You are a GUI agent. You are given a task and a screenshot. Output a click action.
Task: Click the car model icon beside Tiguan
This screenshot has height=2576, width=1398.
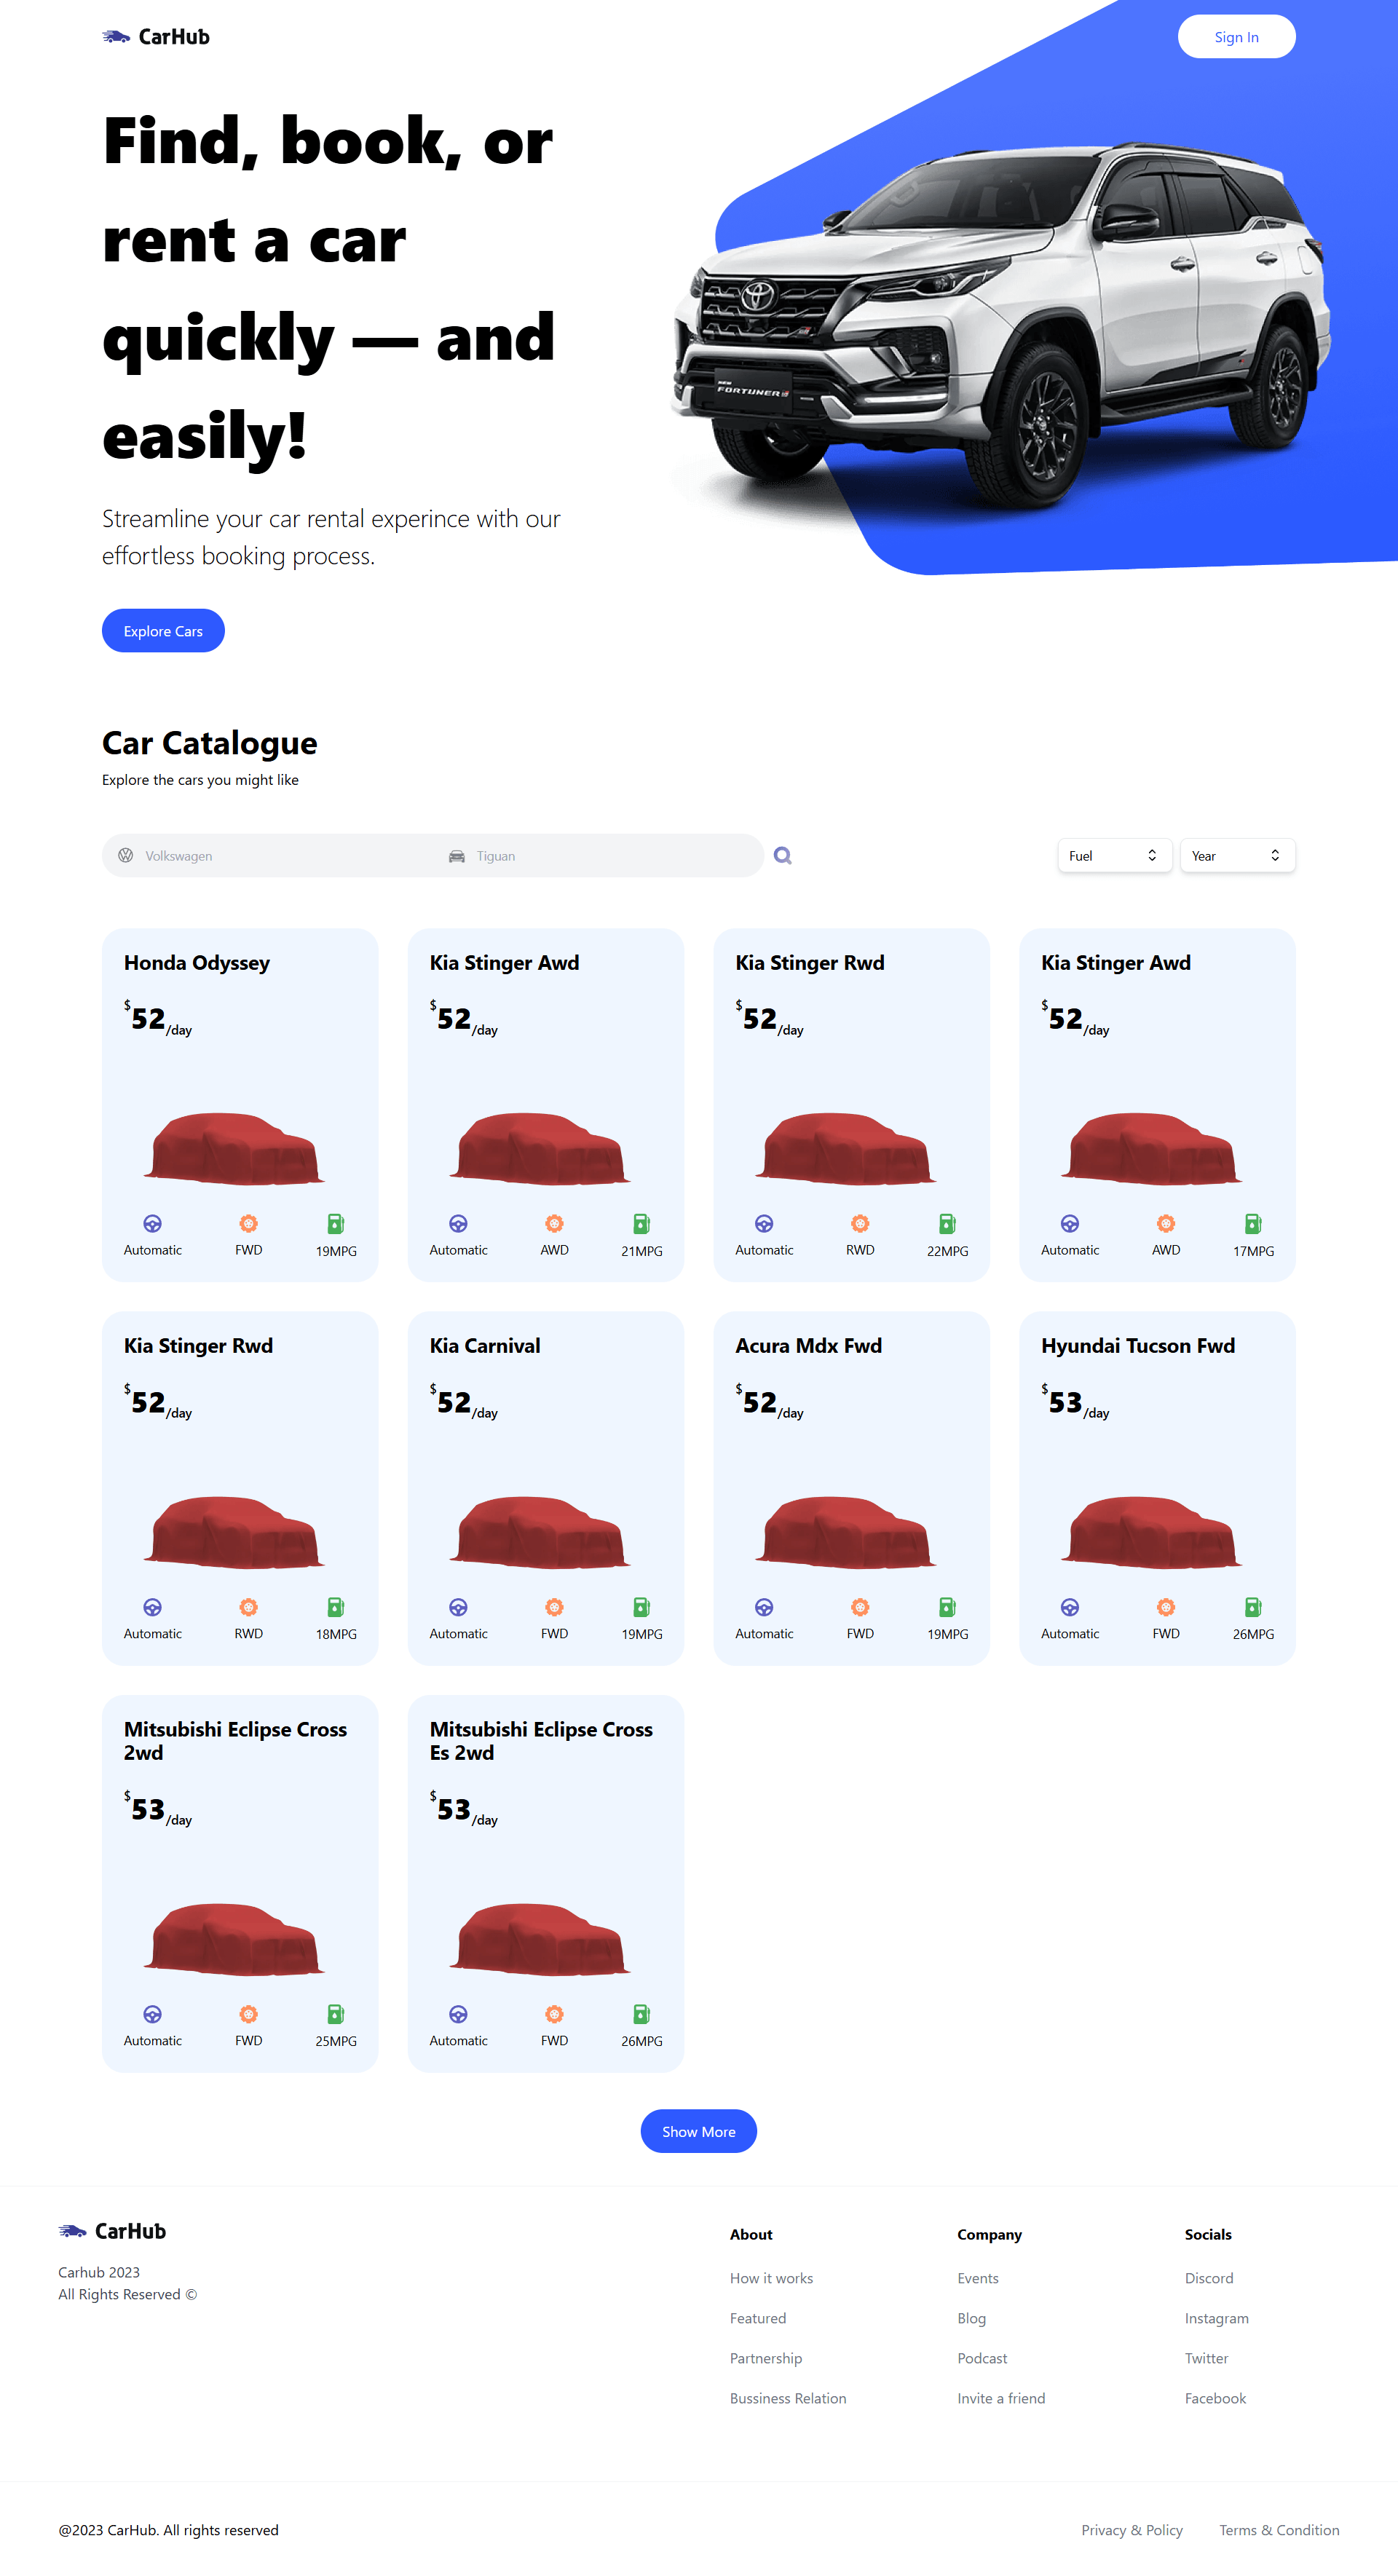click(457, 856)
